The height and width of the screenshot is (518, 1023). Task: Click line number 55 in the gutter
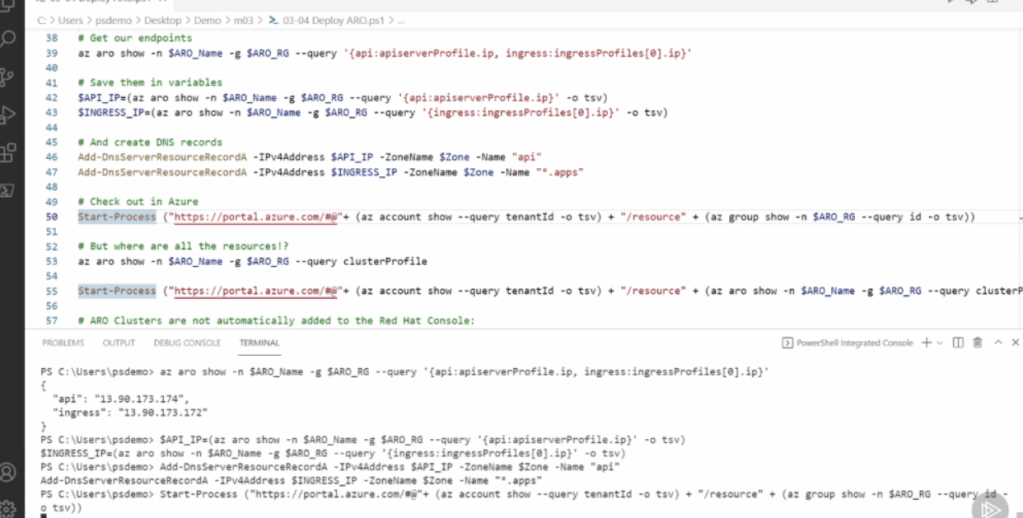coord(52,291)
